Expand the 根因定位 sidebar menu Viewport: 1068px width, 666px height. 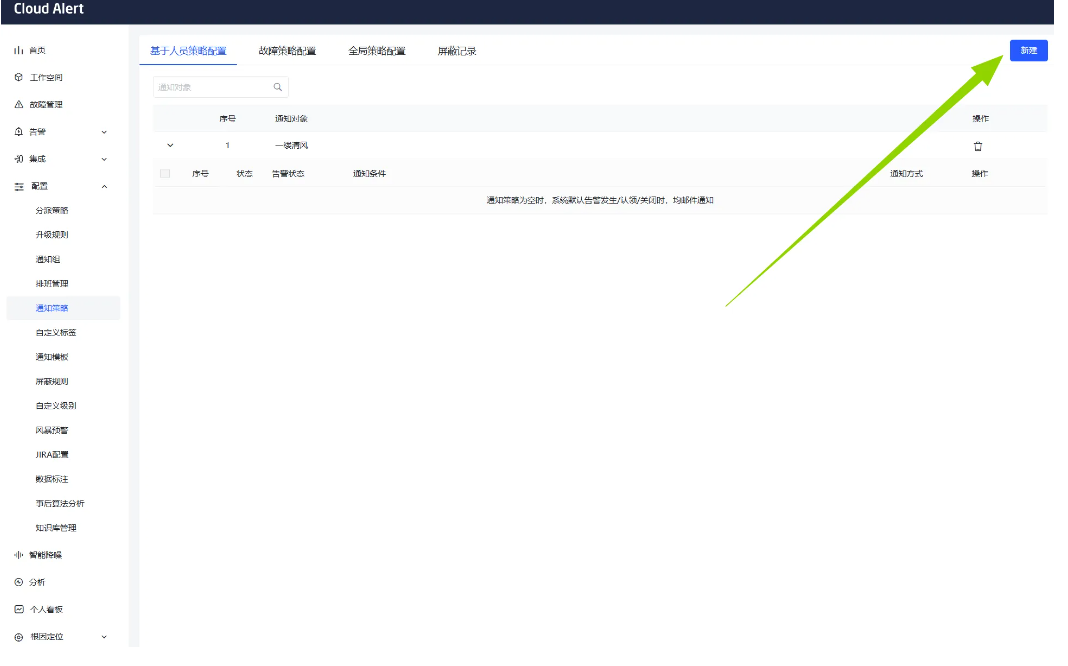[104, 637]
